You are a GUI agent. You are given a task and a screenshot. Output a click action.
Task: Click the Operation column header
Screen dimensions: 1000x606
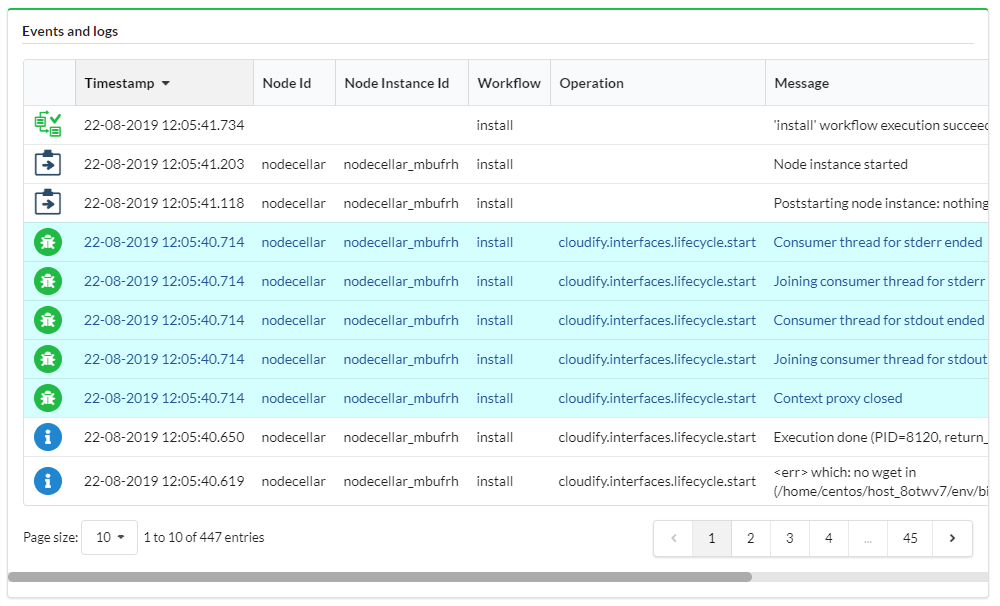[658, 83]
